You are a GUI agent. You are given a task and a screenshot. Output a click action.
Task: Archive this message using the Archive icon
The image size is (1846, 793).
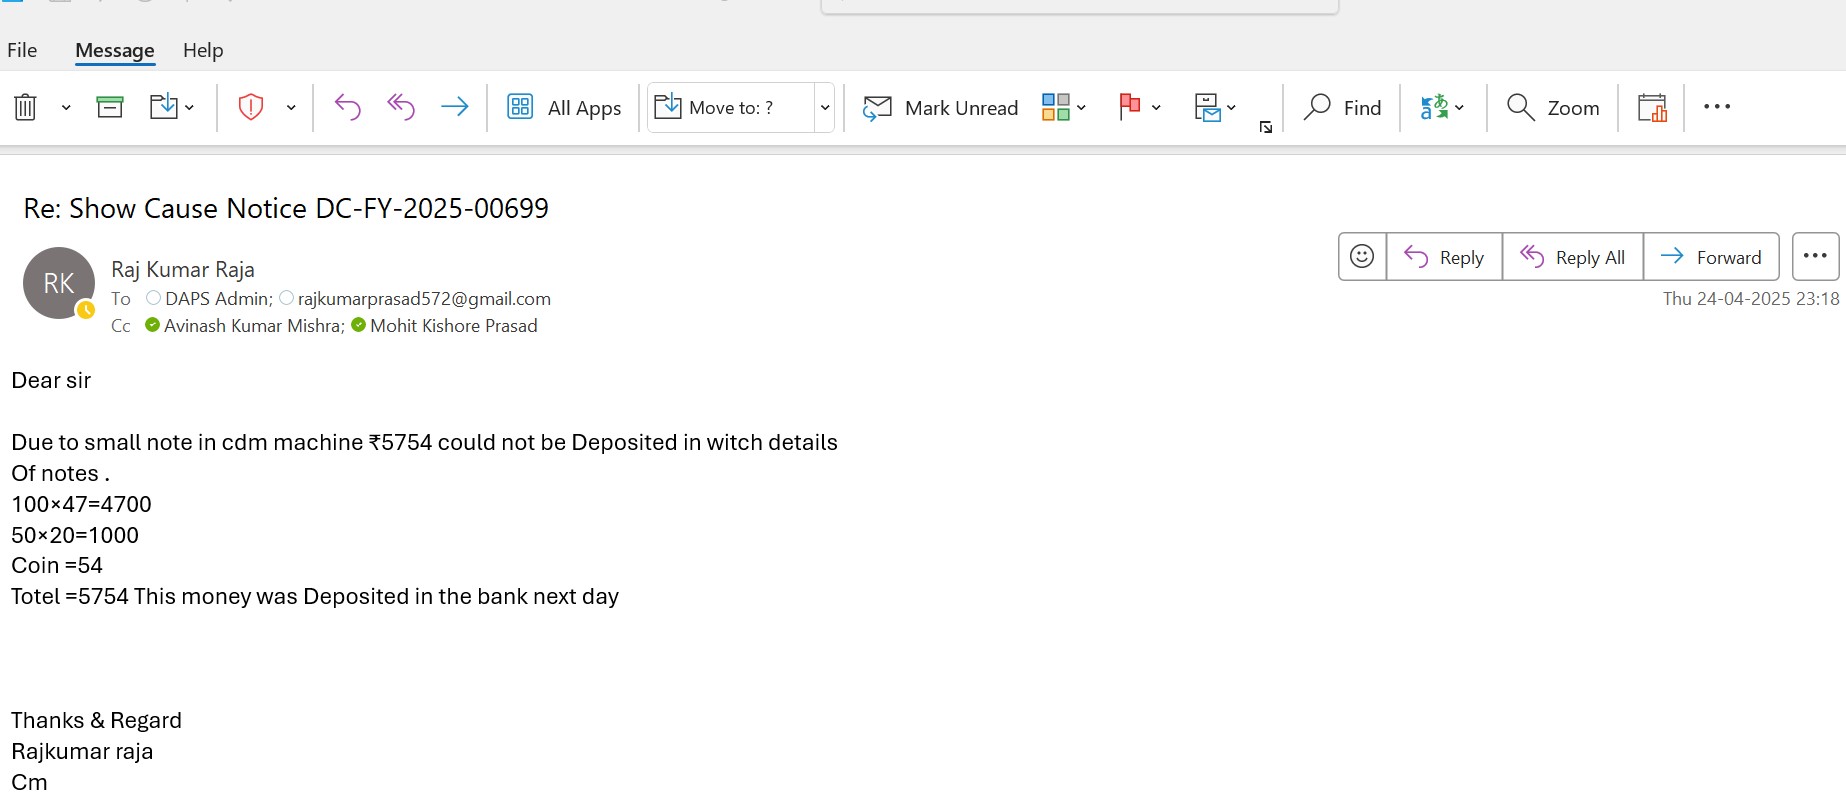tap(110, 107)
